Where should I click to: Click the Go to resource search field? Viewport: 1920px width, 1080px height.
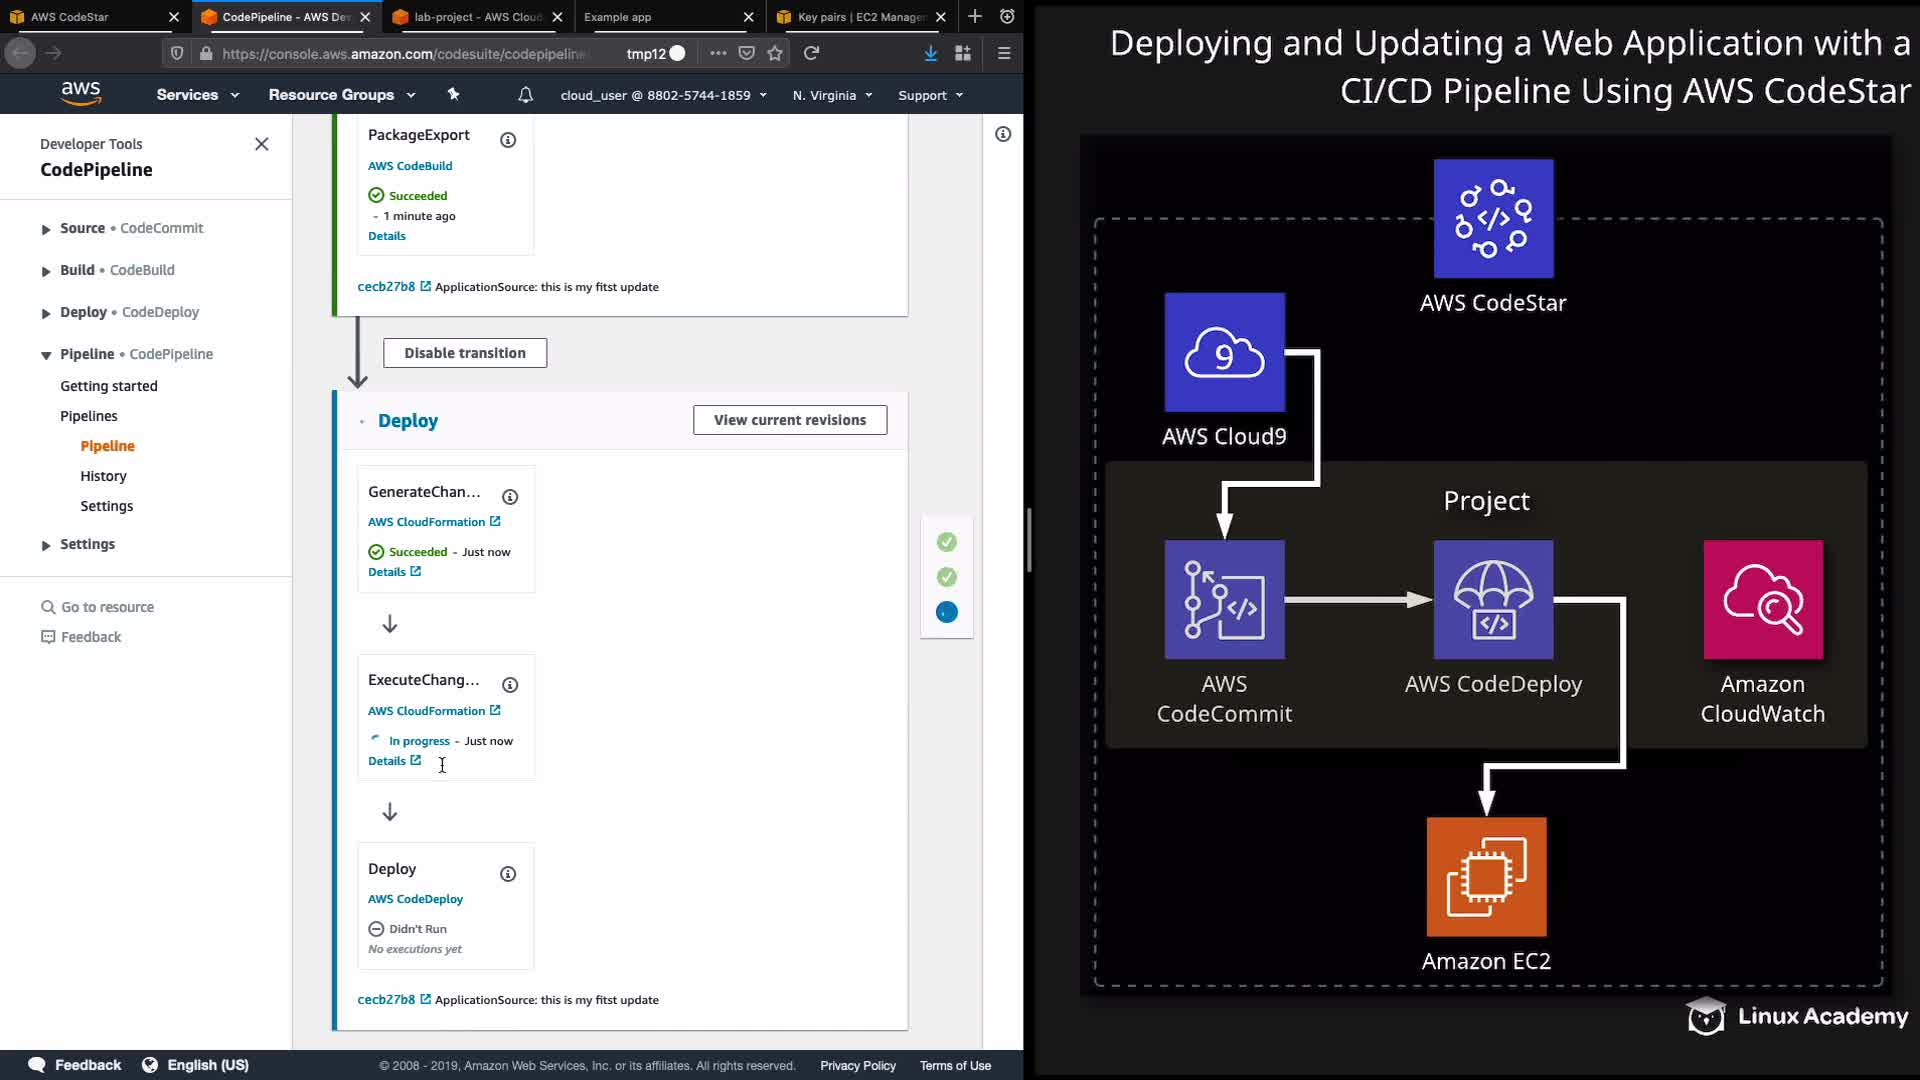107,607
